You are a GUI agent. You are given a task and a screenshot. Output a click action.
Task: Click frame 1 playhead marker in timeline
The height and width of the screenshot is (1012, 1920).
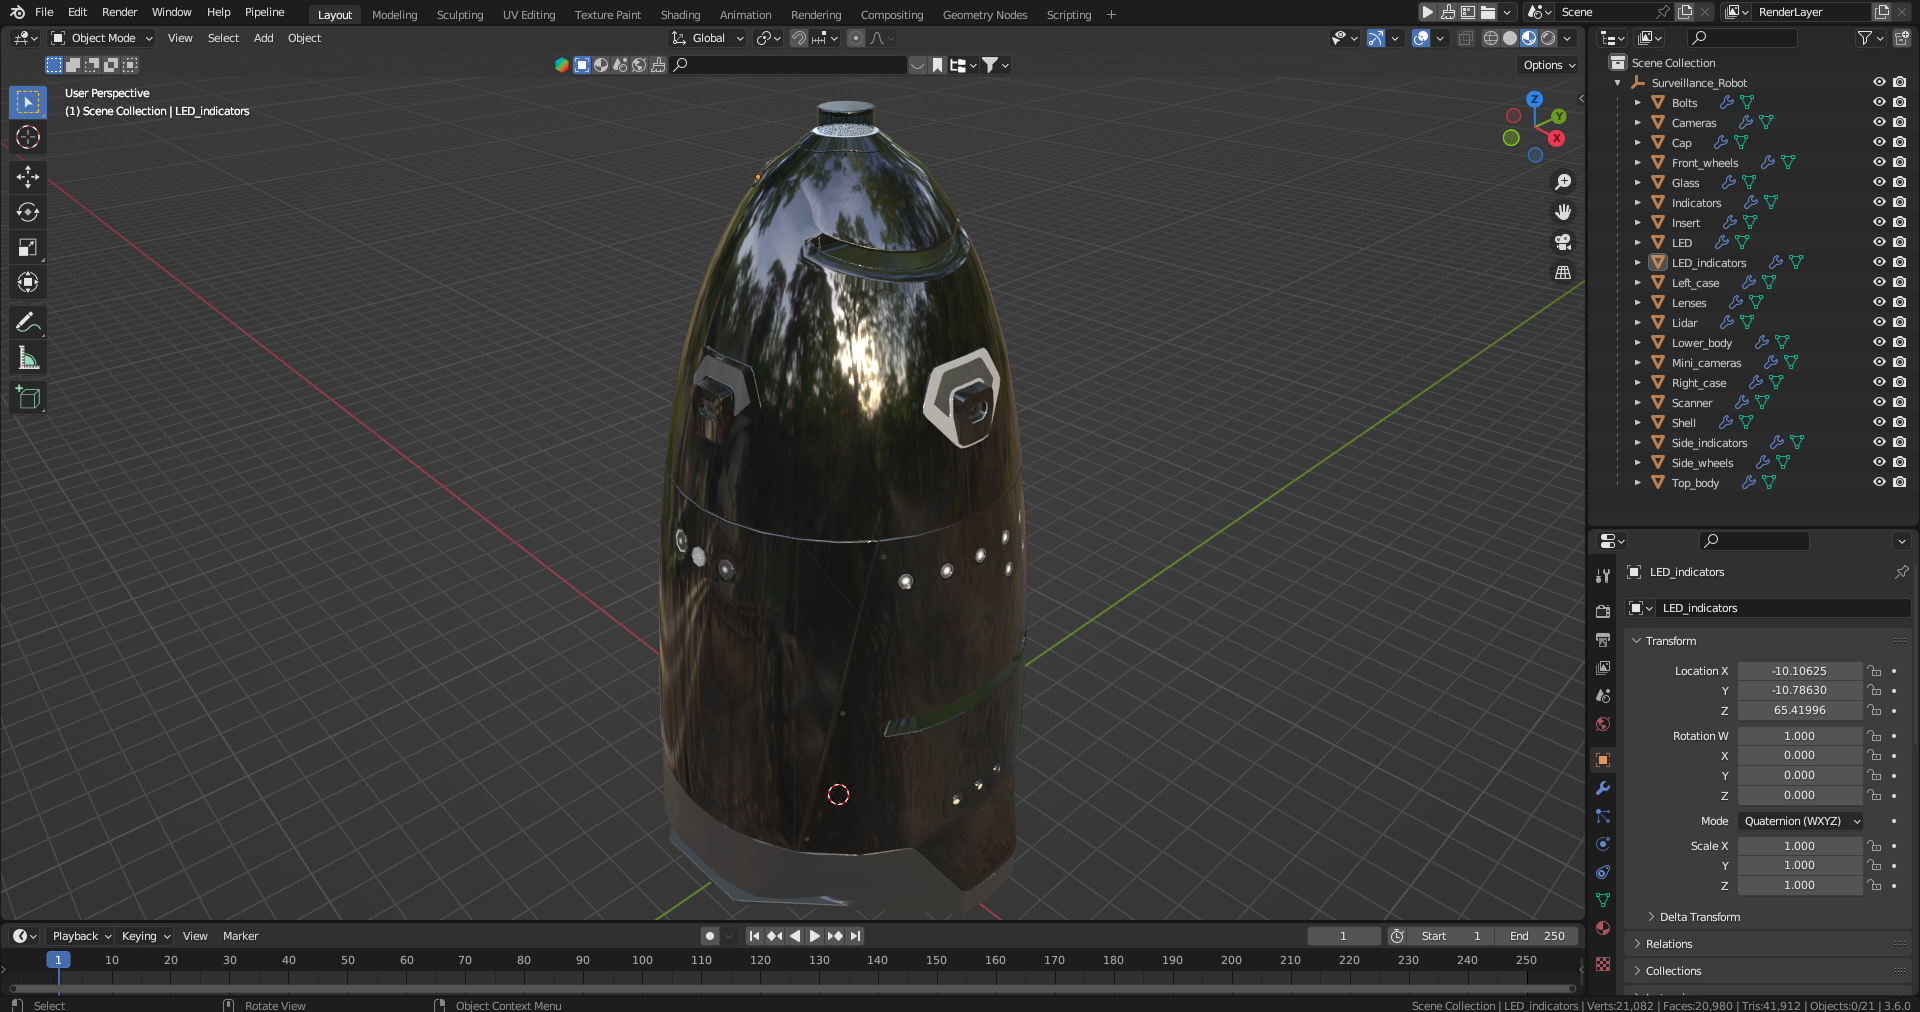pos(58,960)
